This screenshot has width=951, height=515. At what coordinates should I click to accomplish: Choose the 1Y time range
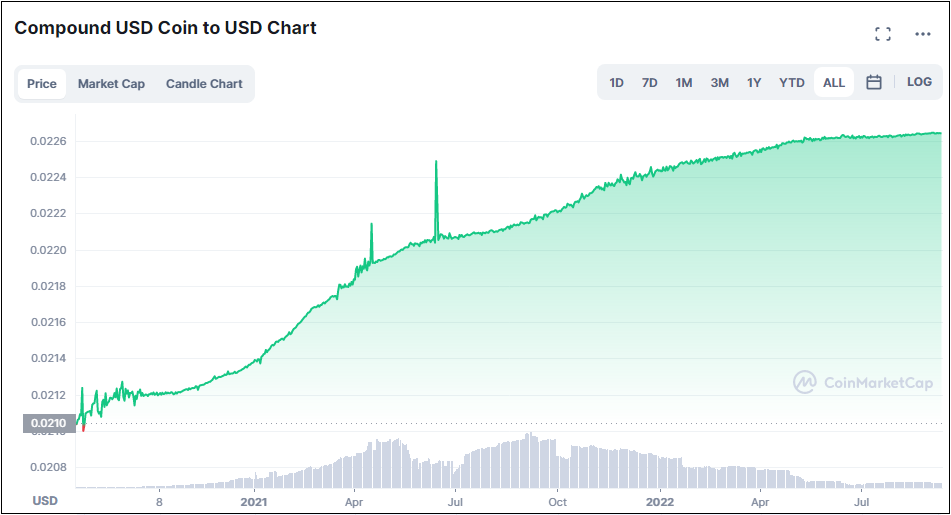[x=754, y=83]
